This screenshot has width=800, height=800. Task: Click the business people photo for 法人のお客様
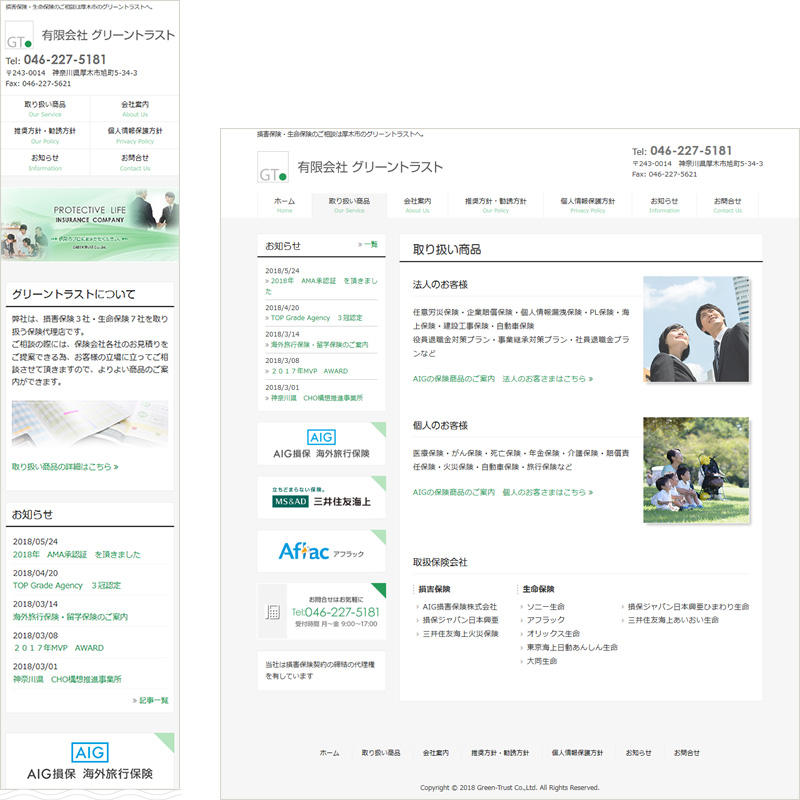coord(696,329)
